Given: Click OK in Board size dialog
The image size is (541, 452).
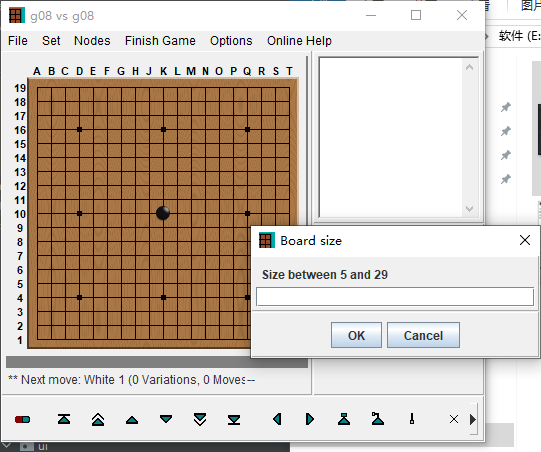Looking at the screenshot, I should [356, 335].
